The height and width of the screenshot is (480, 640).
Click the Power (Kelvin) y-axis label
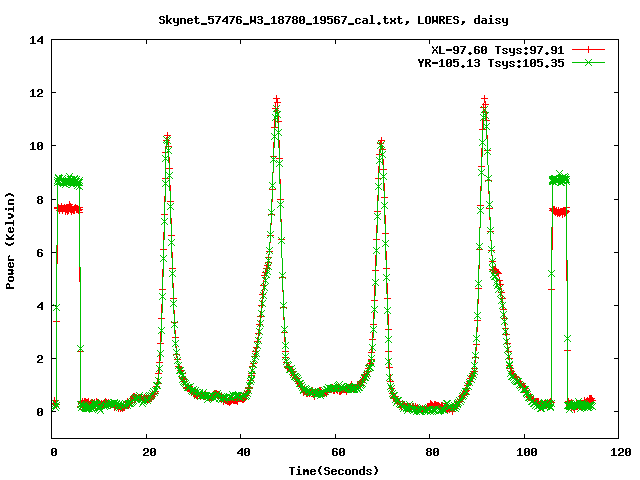click(10, 239)
